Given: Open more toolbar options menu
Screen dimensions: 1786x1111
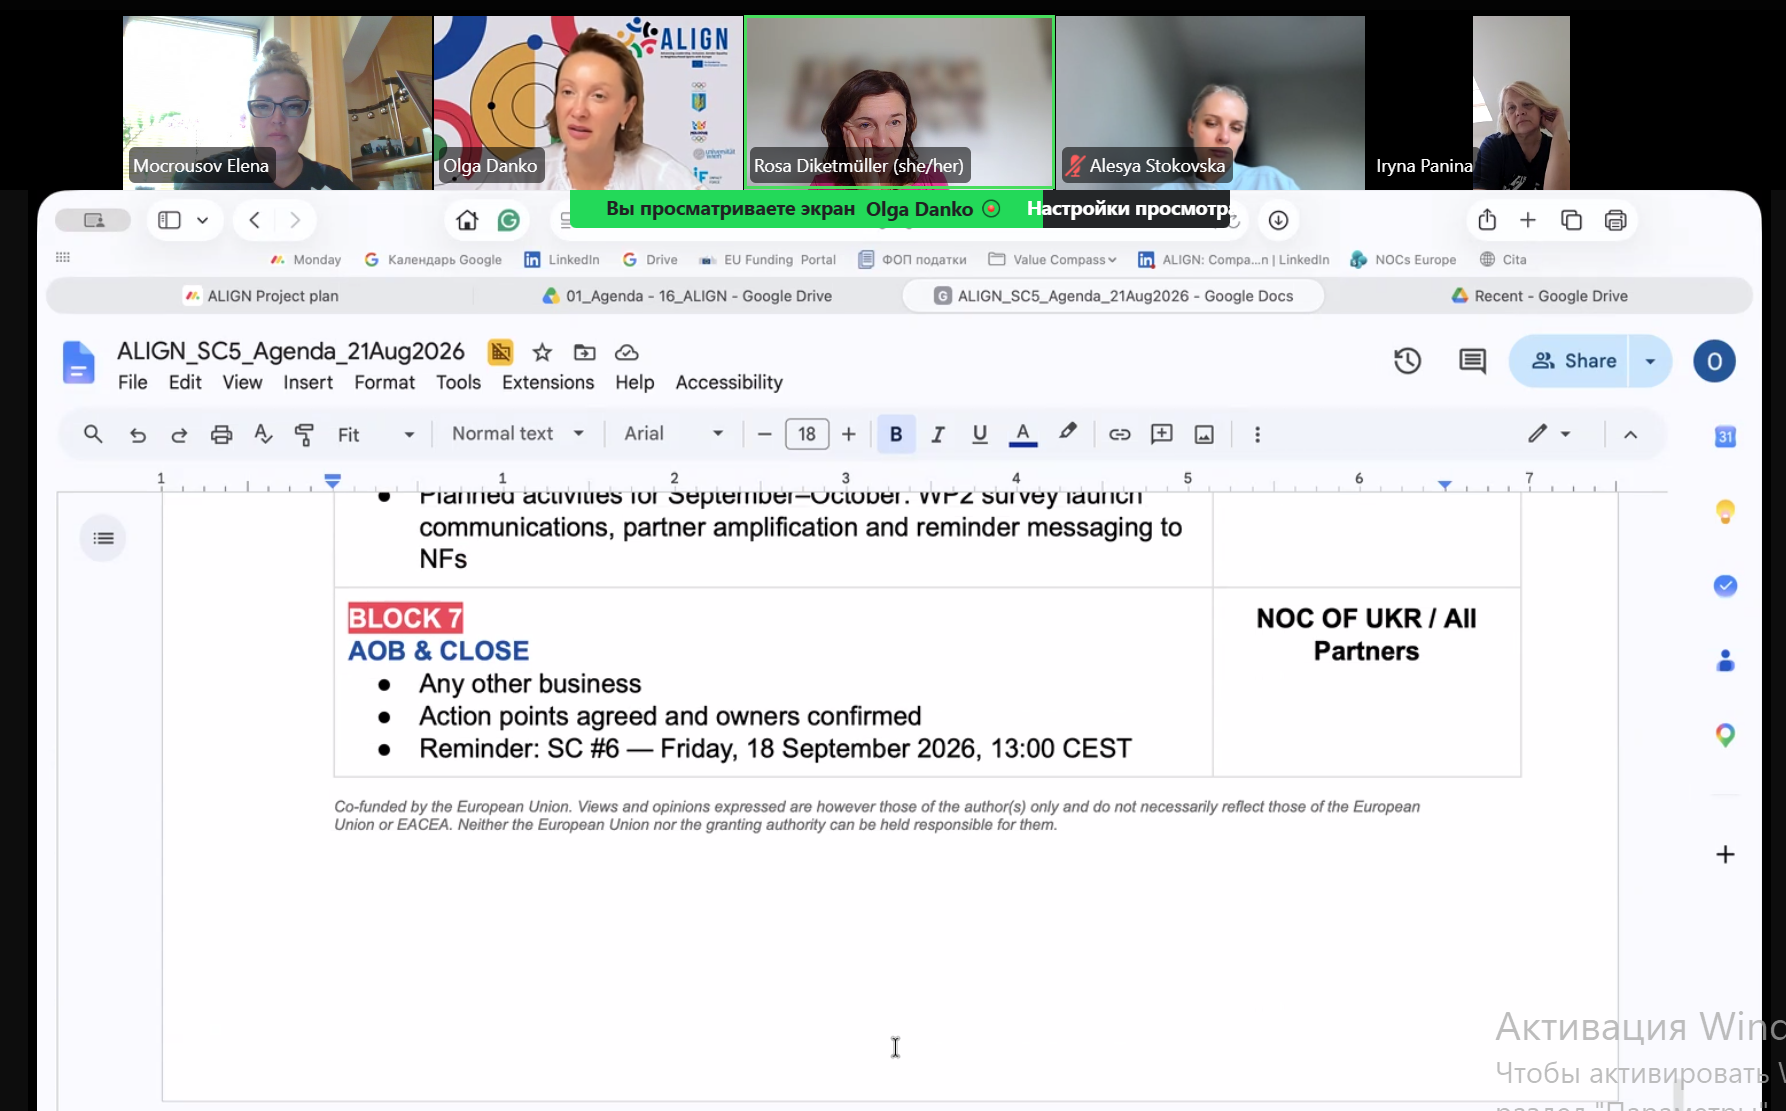Looking at the screenshot, I should 1257,434.
